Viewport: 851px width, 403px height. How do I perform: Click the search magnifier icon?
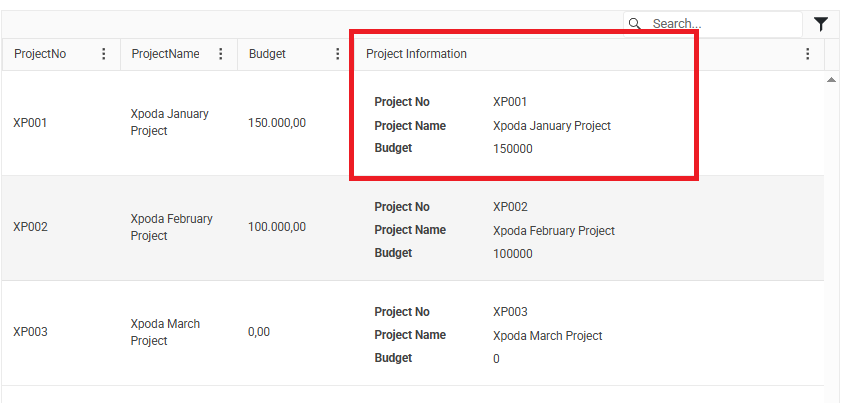(635, 24)
